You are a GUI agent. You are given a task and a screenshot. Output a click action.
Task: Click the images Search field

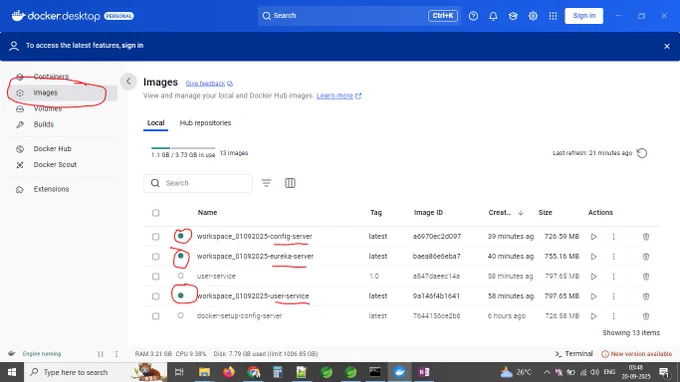[198, 183]
